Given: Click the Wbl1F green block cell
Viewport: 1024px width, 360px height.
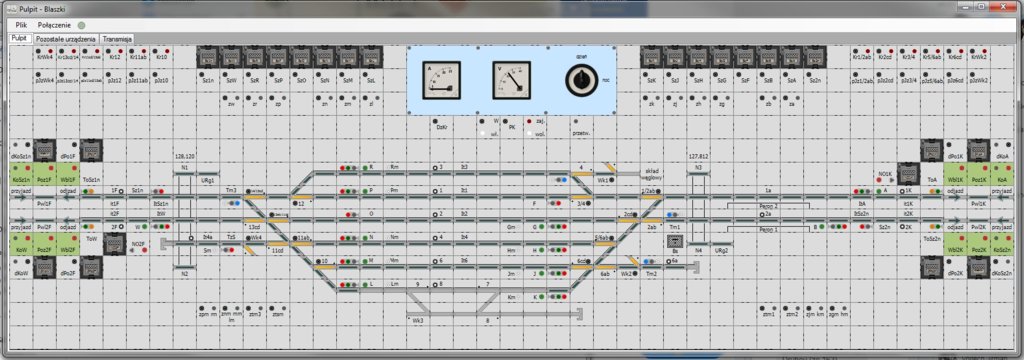Looking at the screenshot, I should 69,174.
